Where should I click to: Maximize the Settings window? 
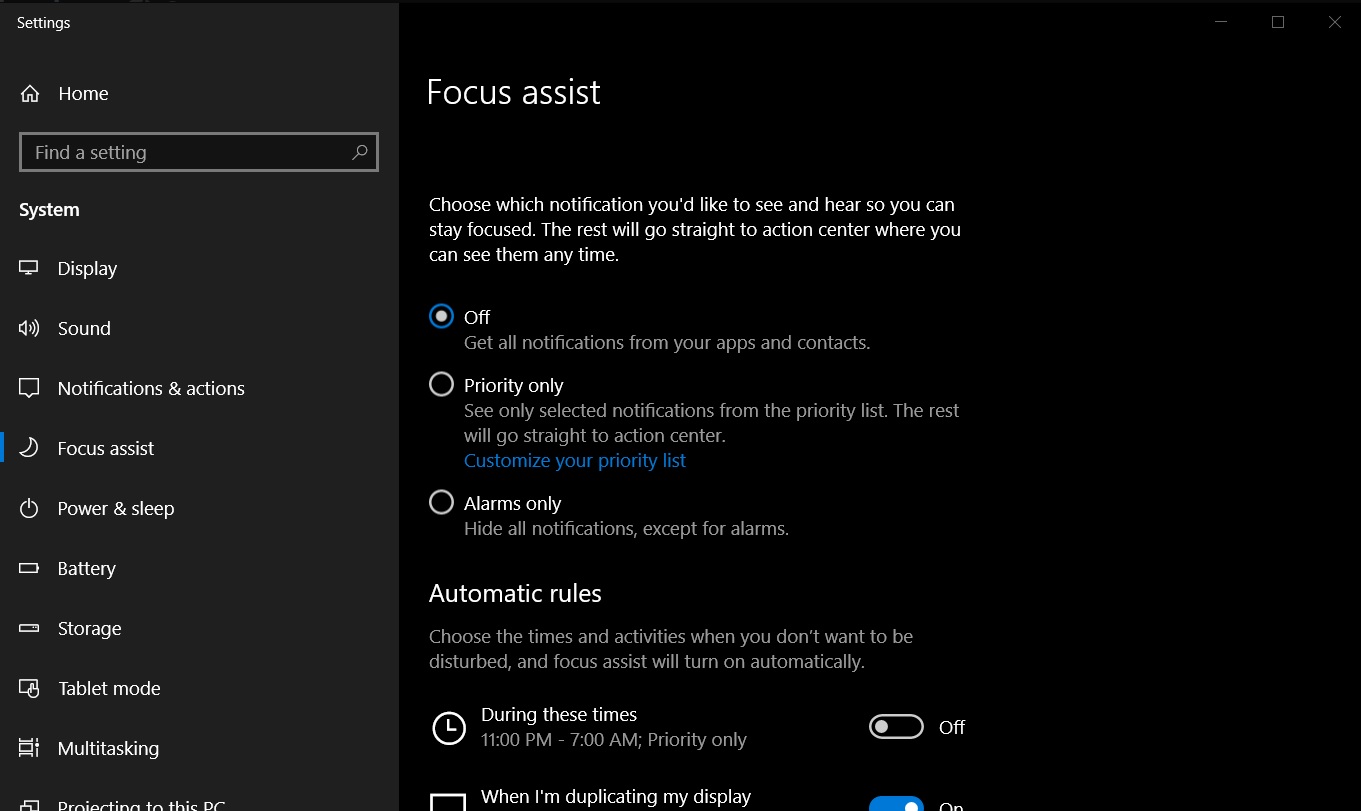point(1278,22)
